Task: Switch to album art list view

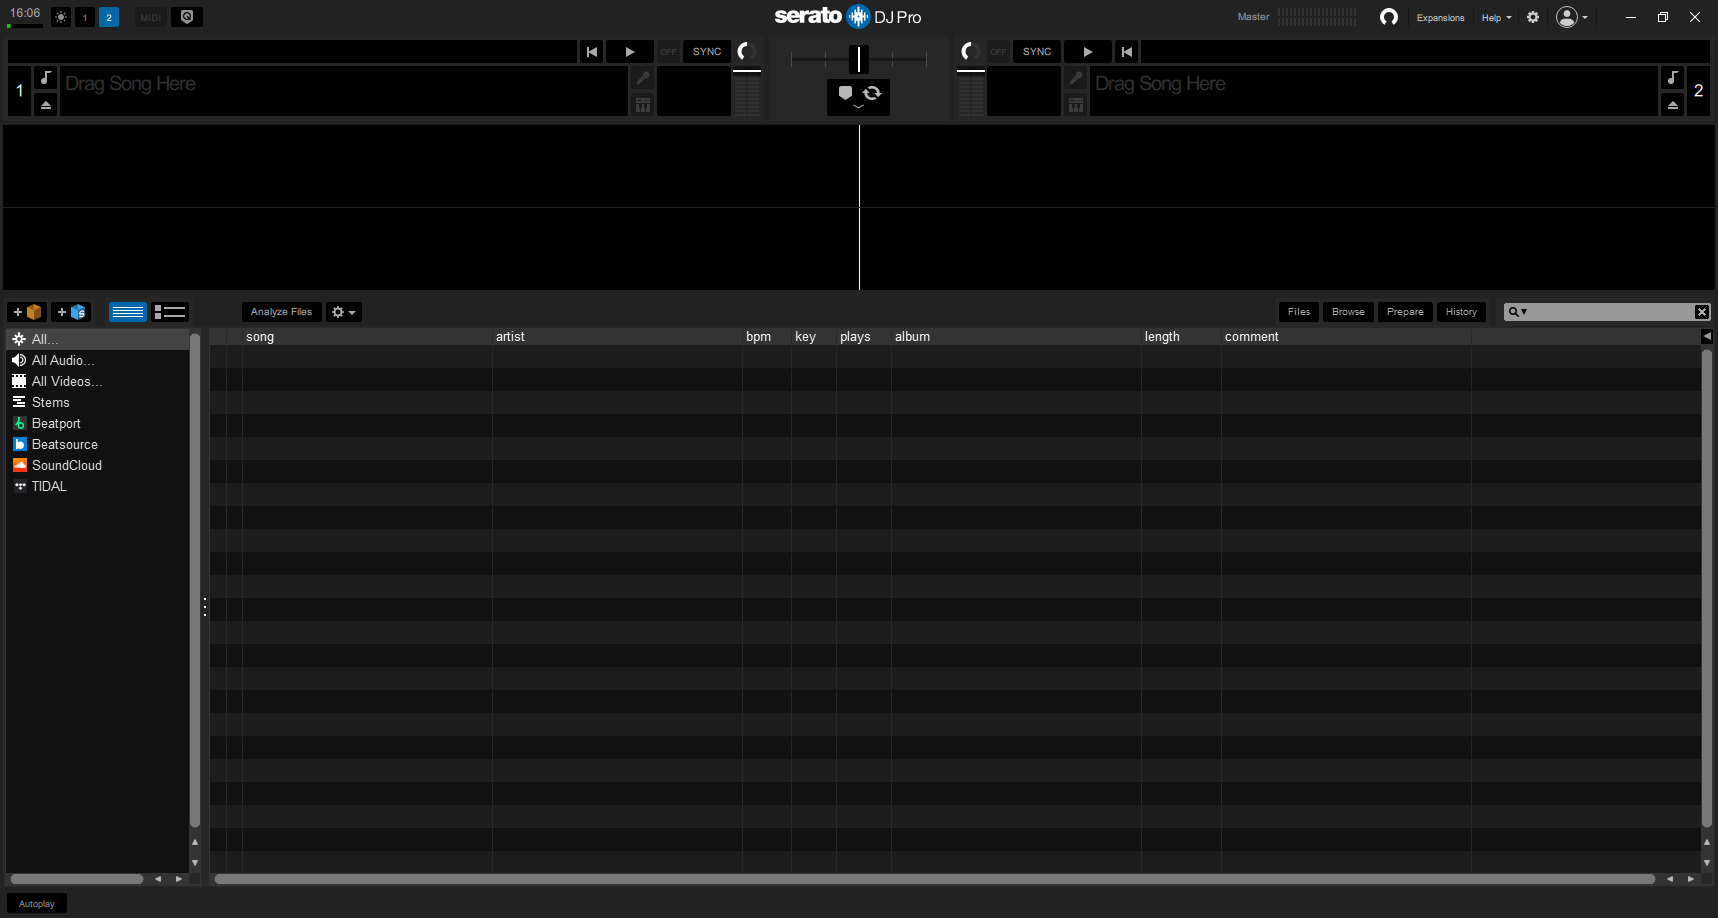Action: [x=170, y=312]
